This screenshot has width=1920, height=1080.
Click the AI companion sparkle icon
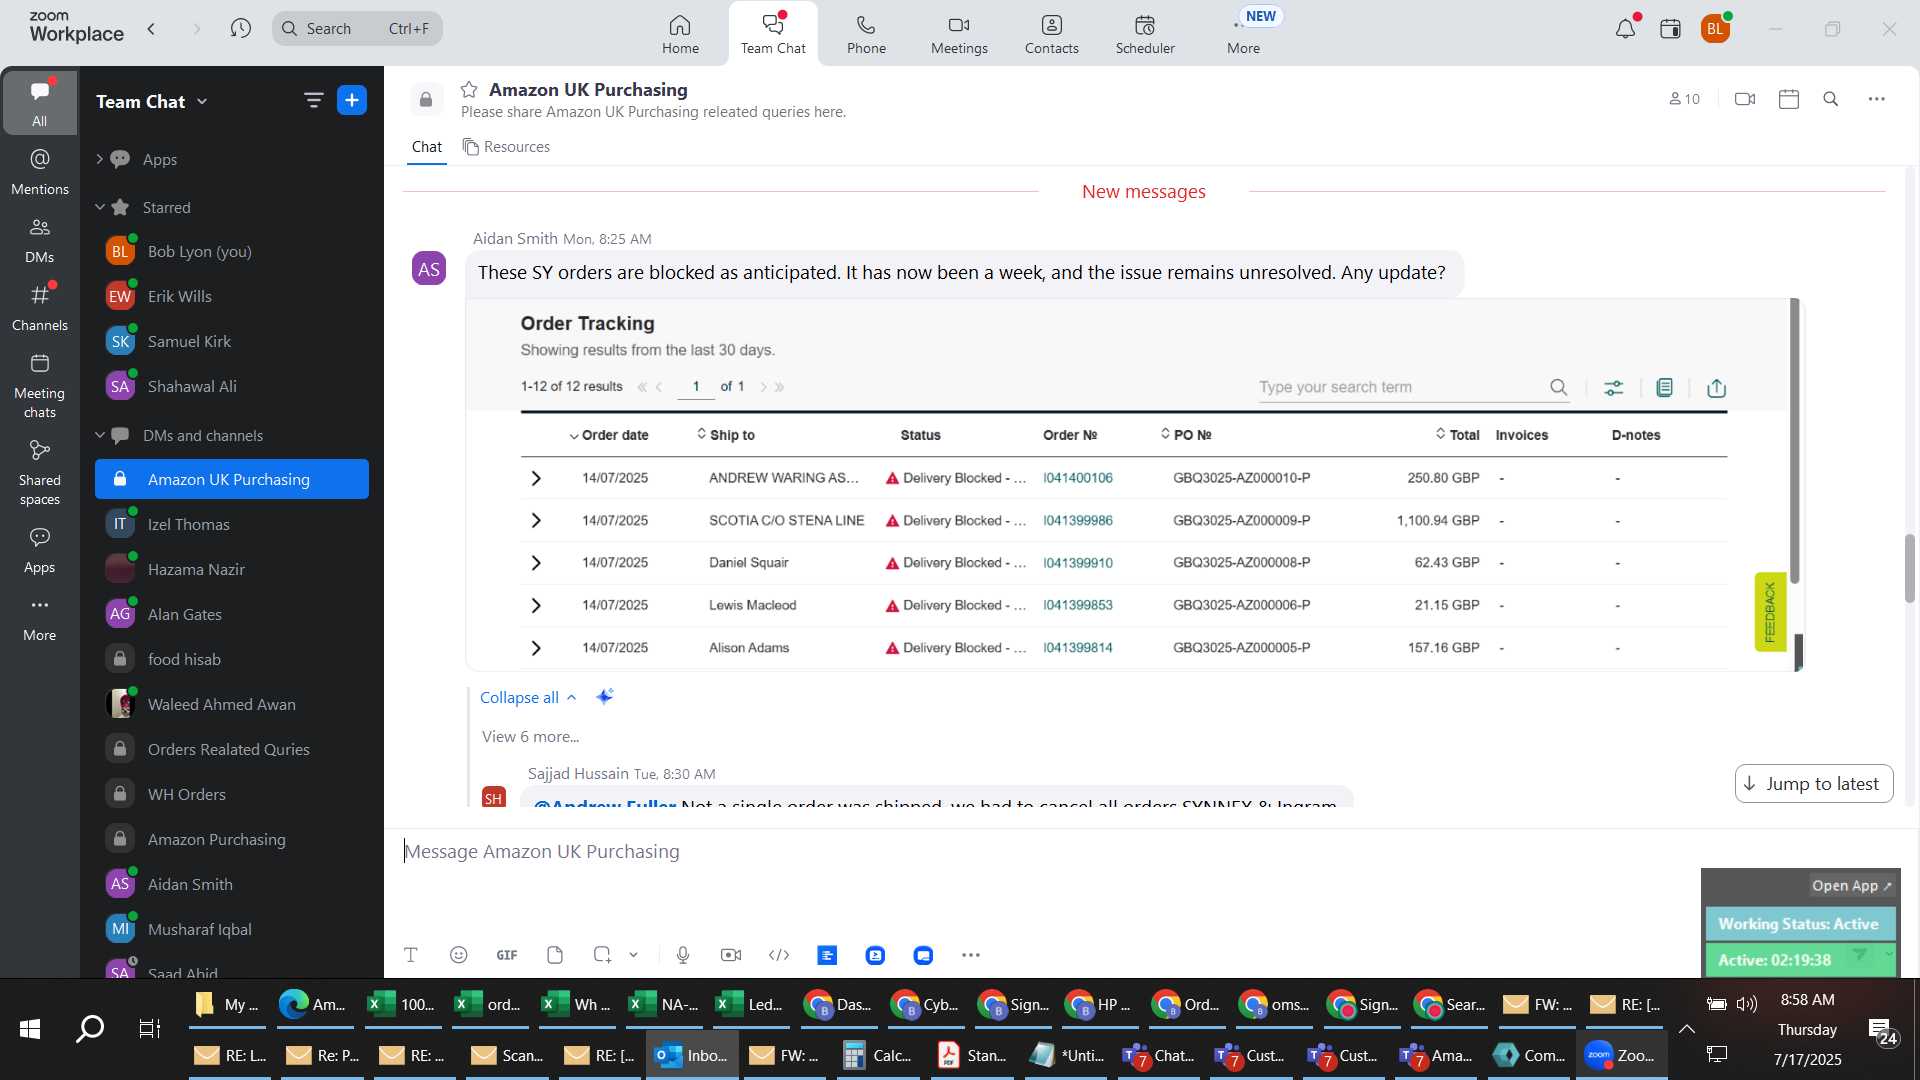604,696
